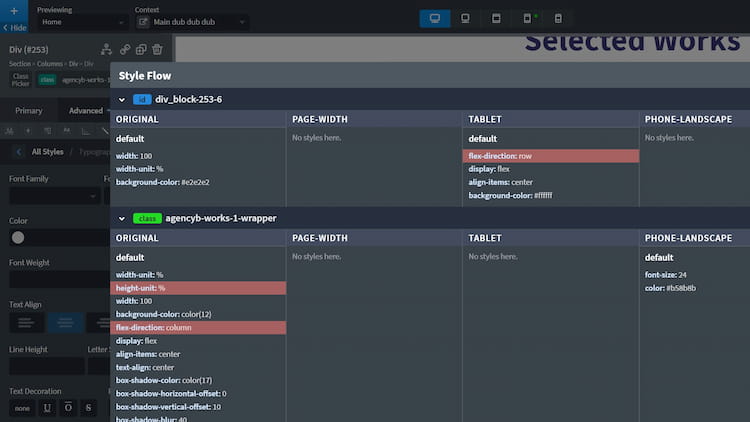The image size is (750, 422).
Task: Click display: flex in Tablet column
Action: [489, 169]
